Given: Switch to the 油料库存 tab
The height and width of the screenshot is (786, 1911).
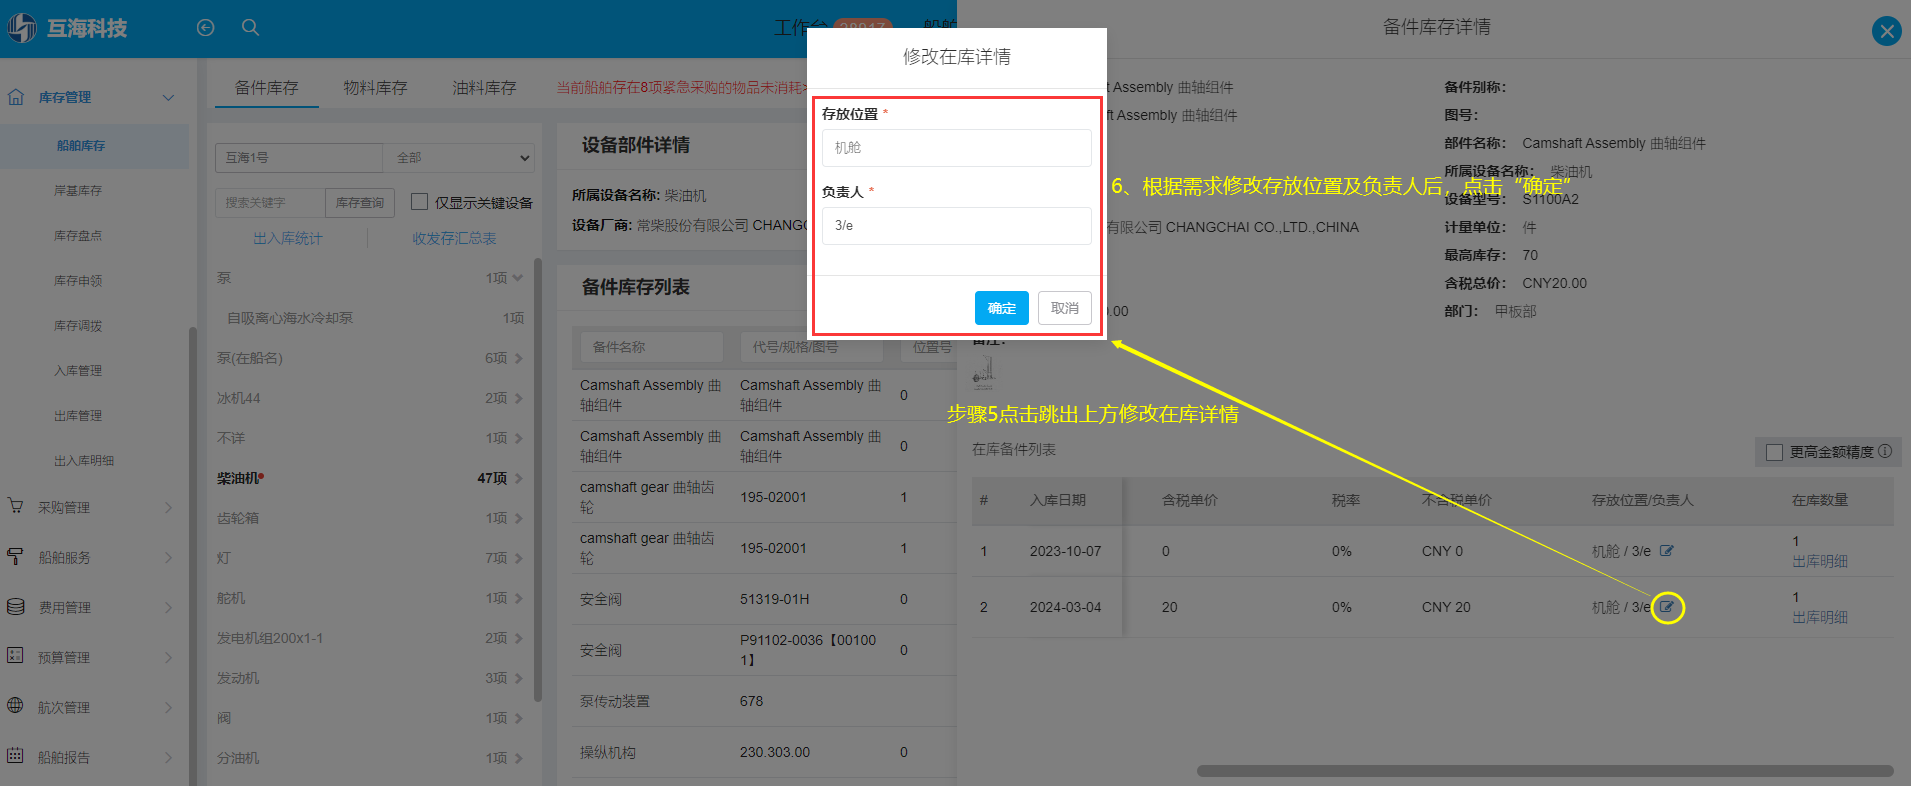Looking at the screenshot, I should (x=484, y=87).
